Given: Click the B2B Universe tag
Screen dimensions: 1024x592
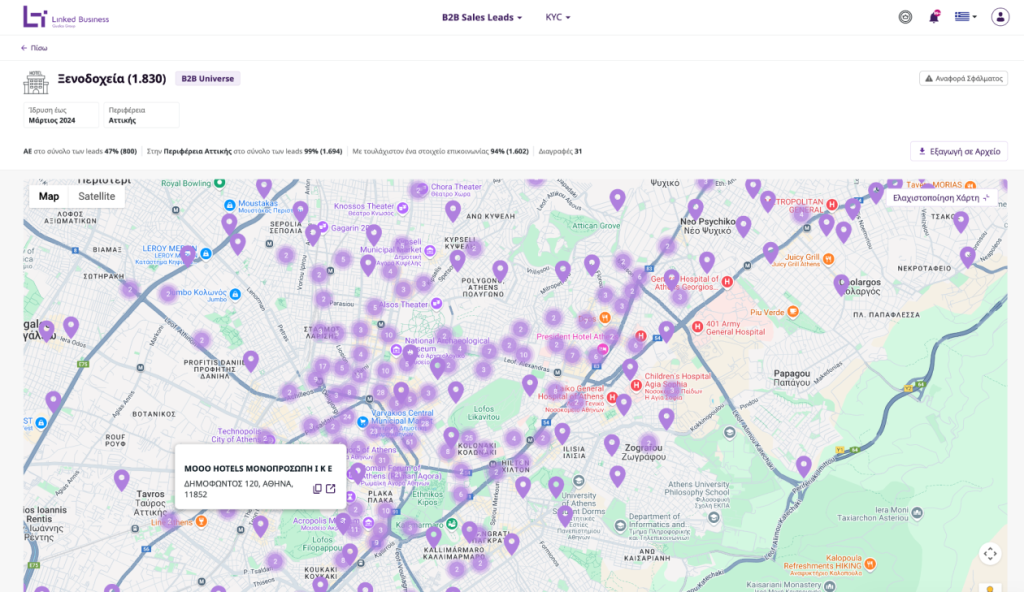Looking at the screenshot, I should 208,78.
